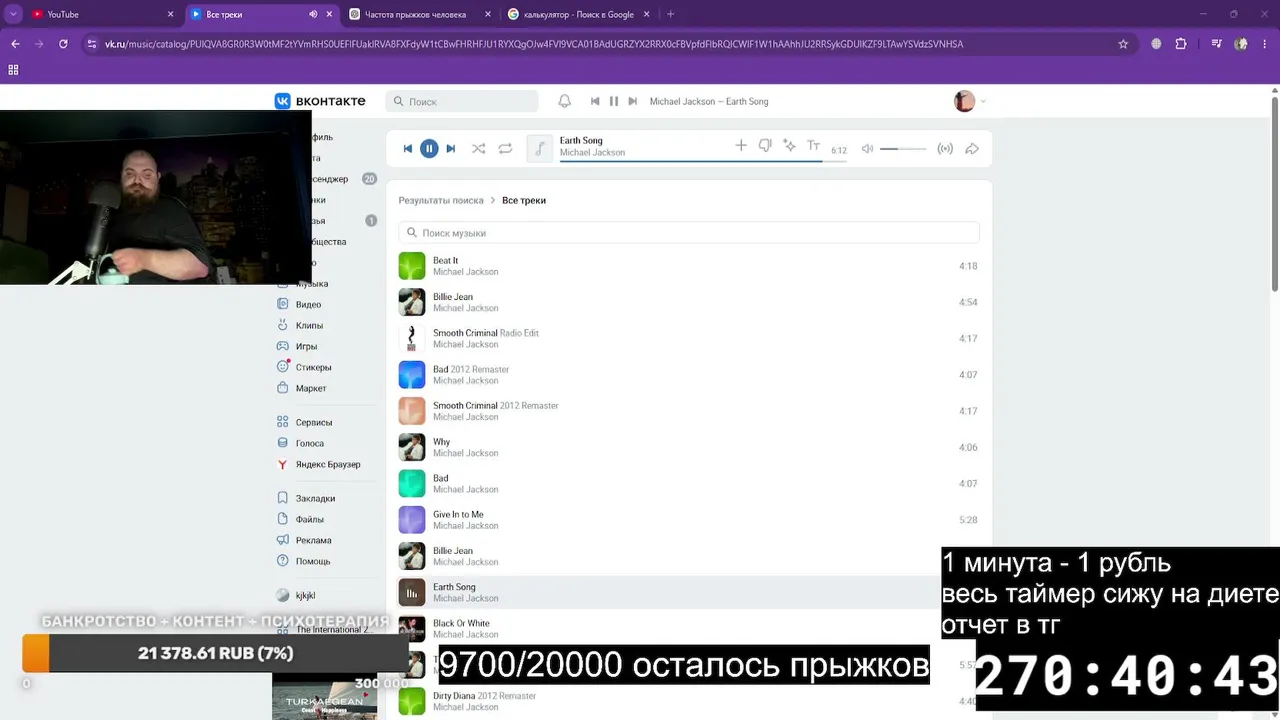Open the VKontakte logo home link
This screenshot has height=720, width=1280.
pos(320,101)
